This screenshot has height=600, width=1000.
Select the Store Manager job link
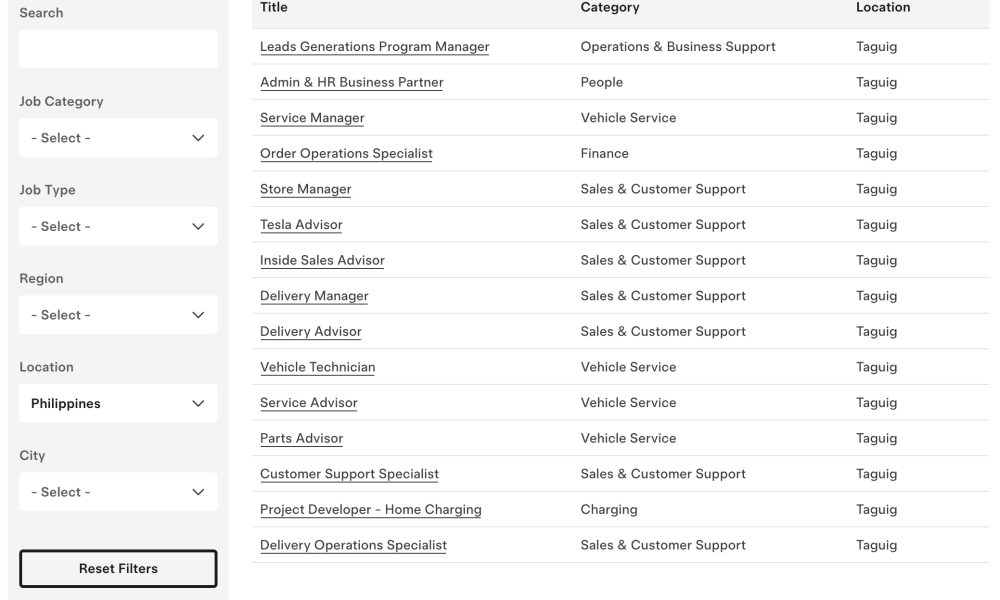(x=305, y=189)
